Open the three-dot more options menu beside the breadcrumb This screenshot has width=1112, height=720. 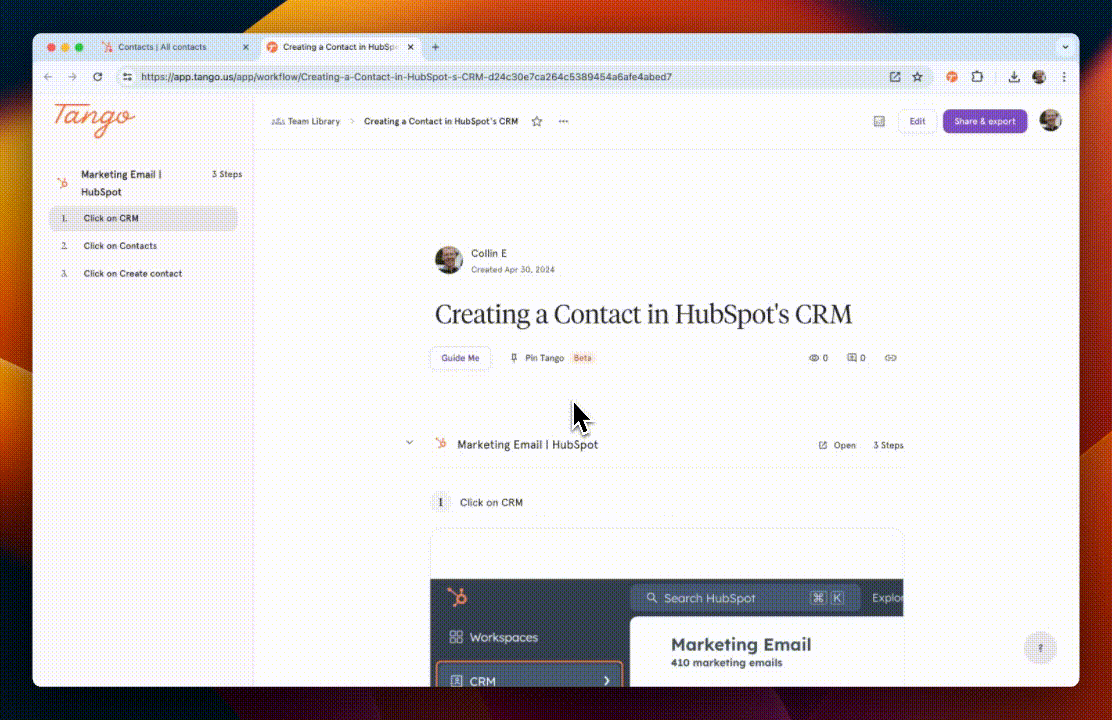click(563, 121)
